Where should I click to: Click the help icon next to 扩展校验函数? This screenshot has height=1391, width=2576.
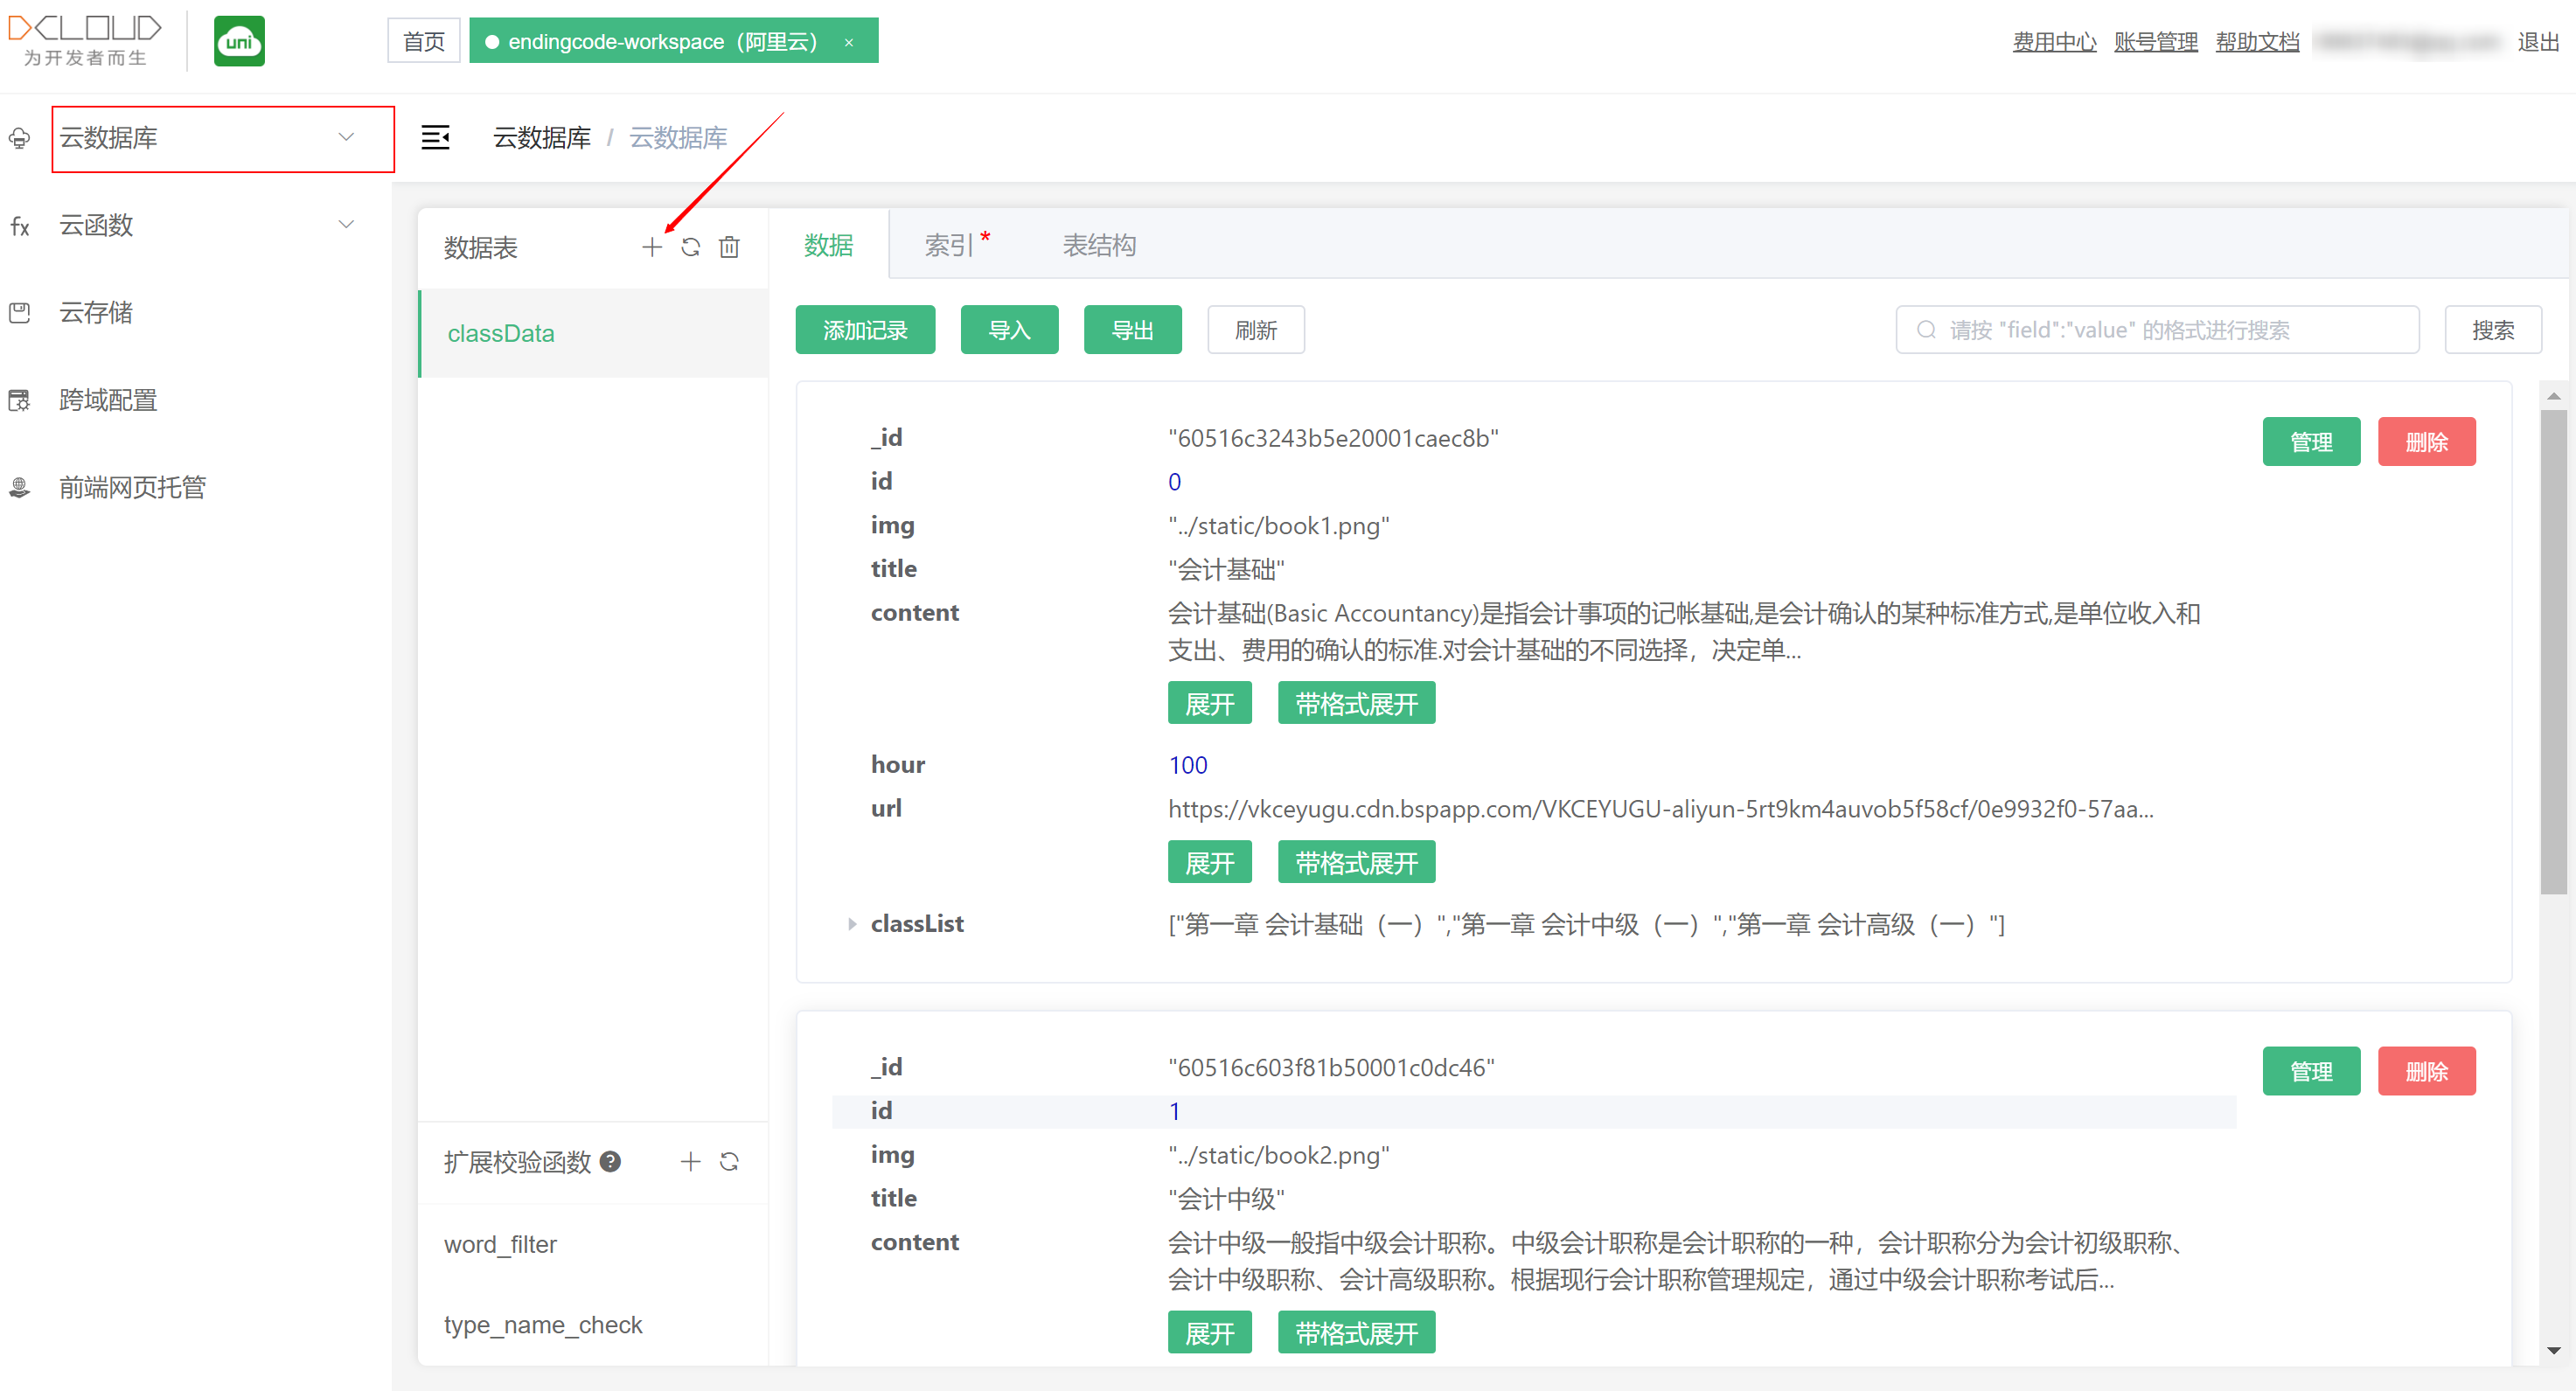[x=610, y=1161]
